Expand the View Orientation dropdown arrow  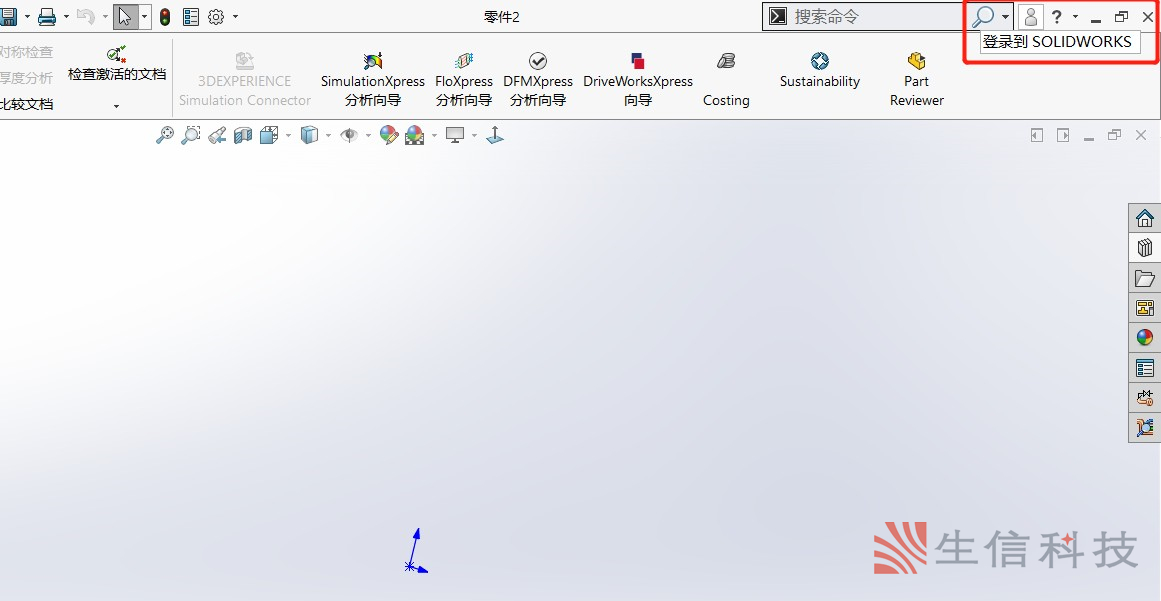[x=288, y=135]
